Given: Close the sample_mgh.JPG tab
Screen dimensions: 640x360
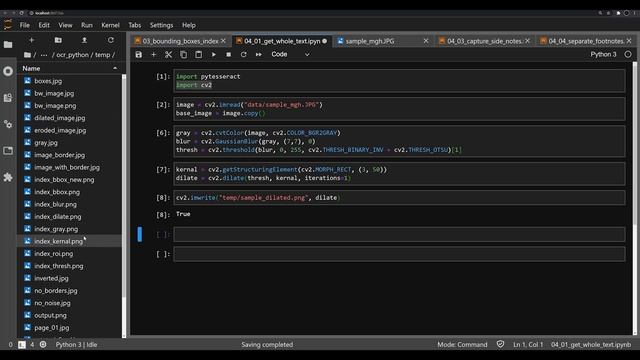Looking at the screenshot, I should click(x=426, y=41).
